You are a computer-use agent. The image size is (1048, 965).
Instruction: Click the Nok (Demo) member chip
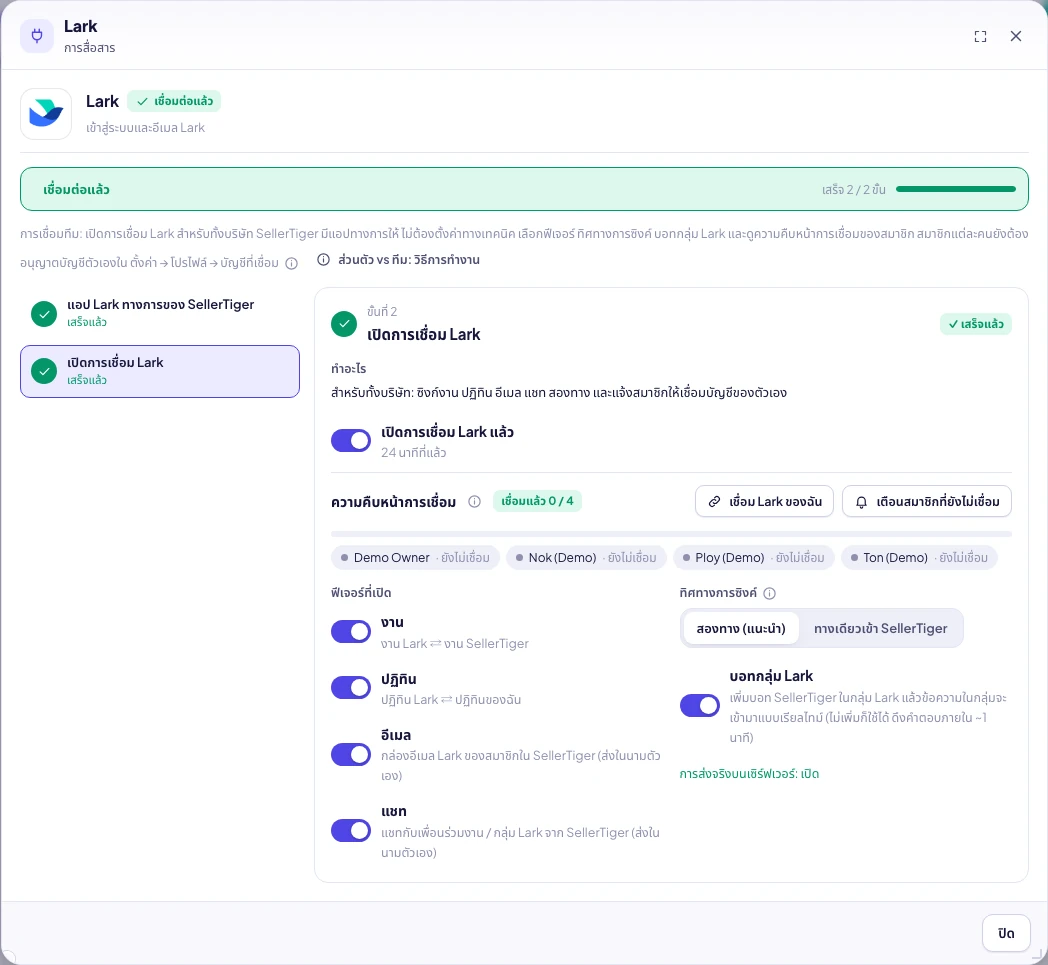coord(586,557)
